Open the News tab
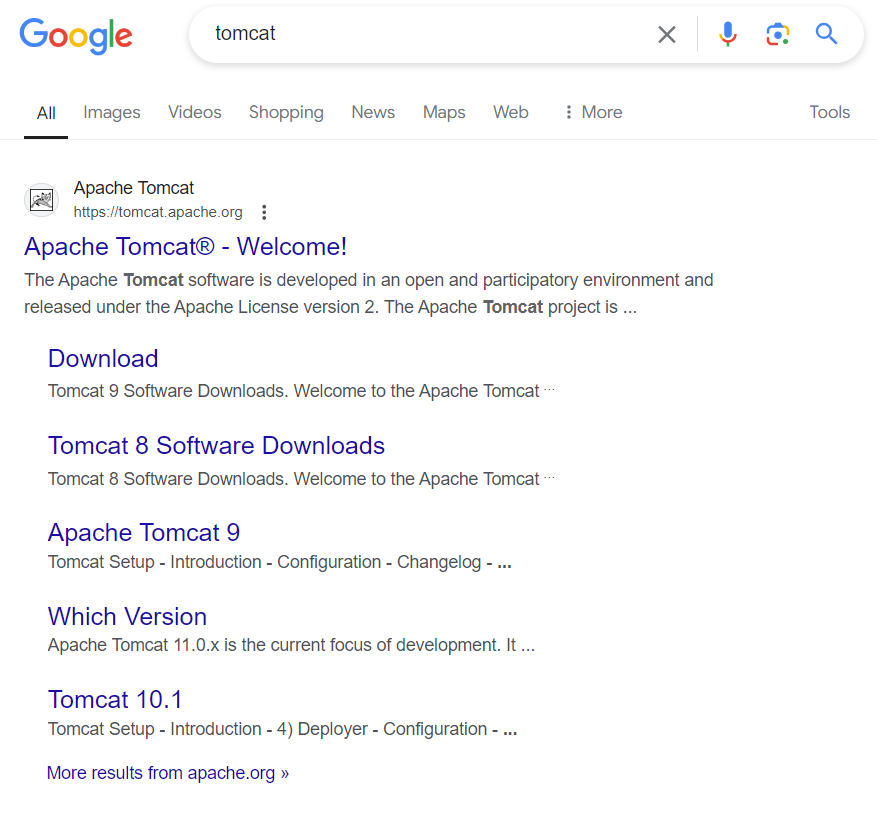This screenshot has width=877, height=814. pyautogui.click(x=373, y=112)
